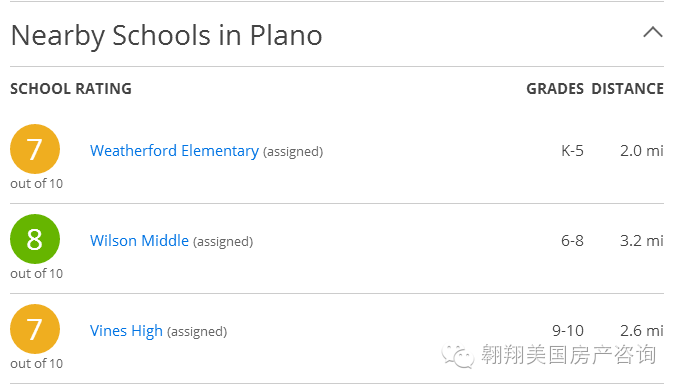
Task: Open the Vines High school link
Action: click(126, 331)
